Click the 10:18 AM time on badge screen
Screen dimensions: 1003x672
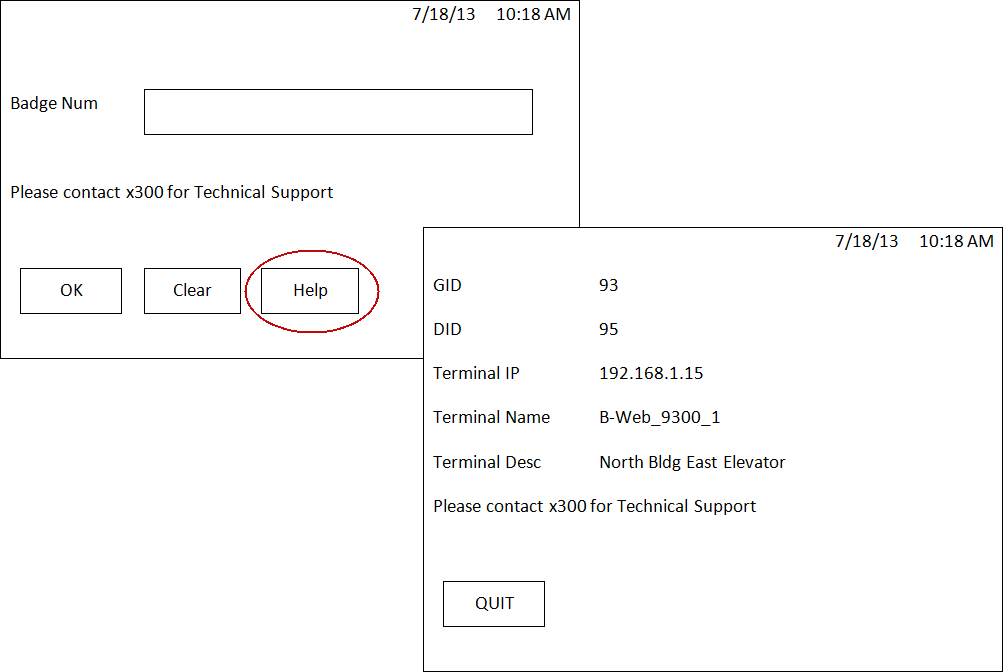(x=533, y=15)
